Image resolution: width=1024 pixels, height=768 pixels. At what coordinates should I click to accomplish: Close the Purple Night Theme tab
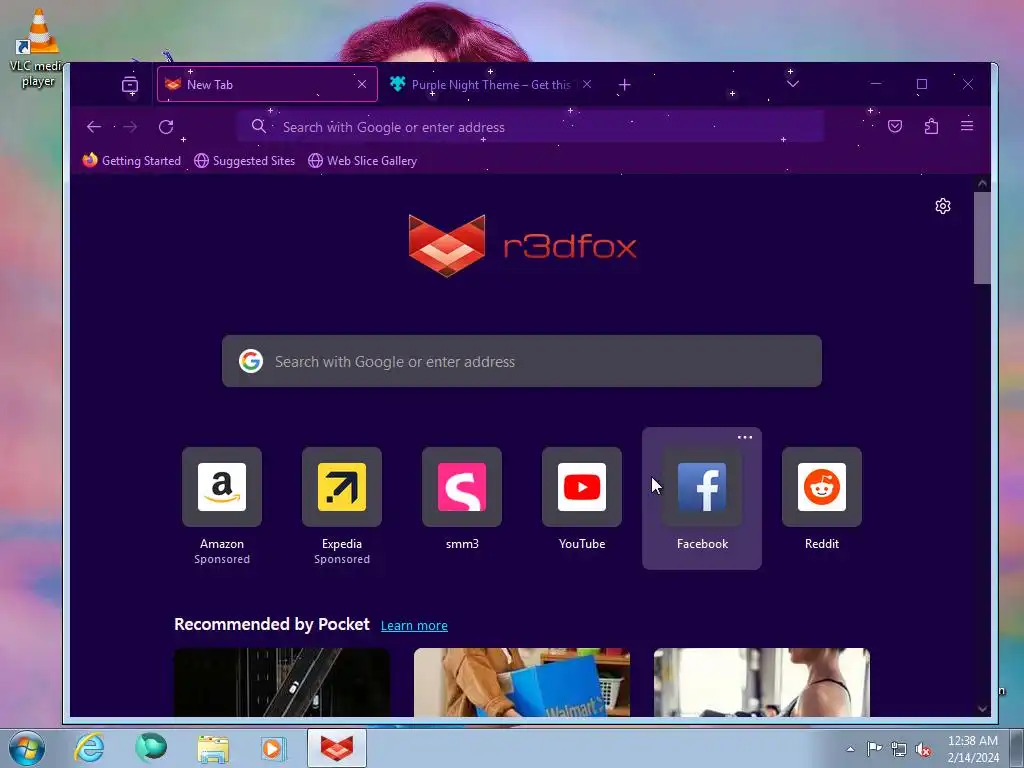click(x=587, y=84)
